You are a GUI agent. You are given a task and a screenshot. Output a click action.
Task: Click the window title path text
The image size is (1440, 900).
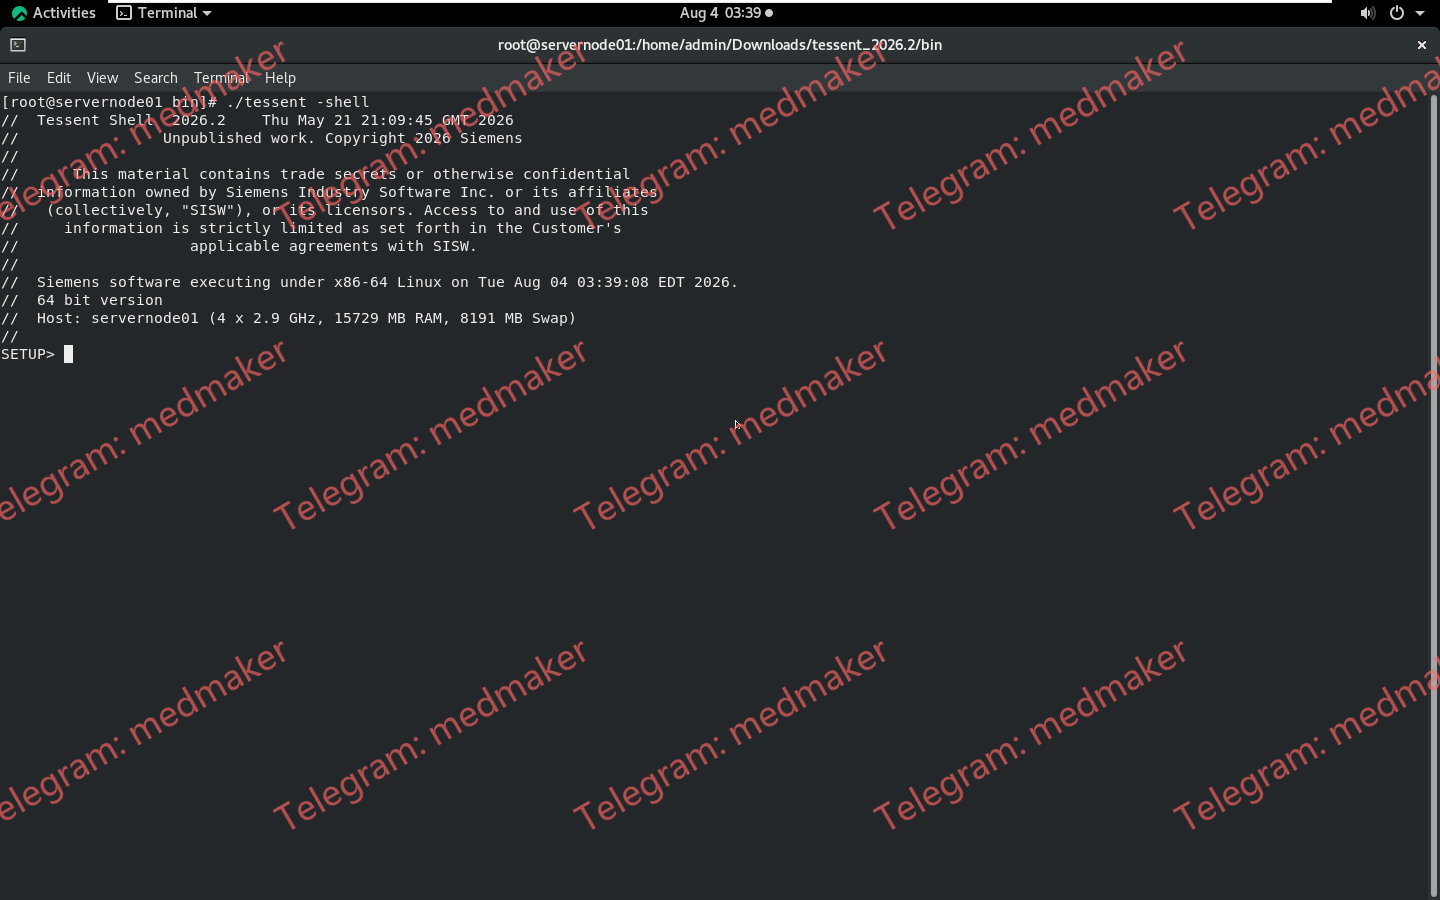click(720, 45)
